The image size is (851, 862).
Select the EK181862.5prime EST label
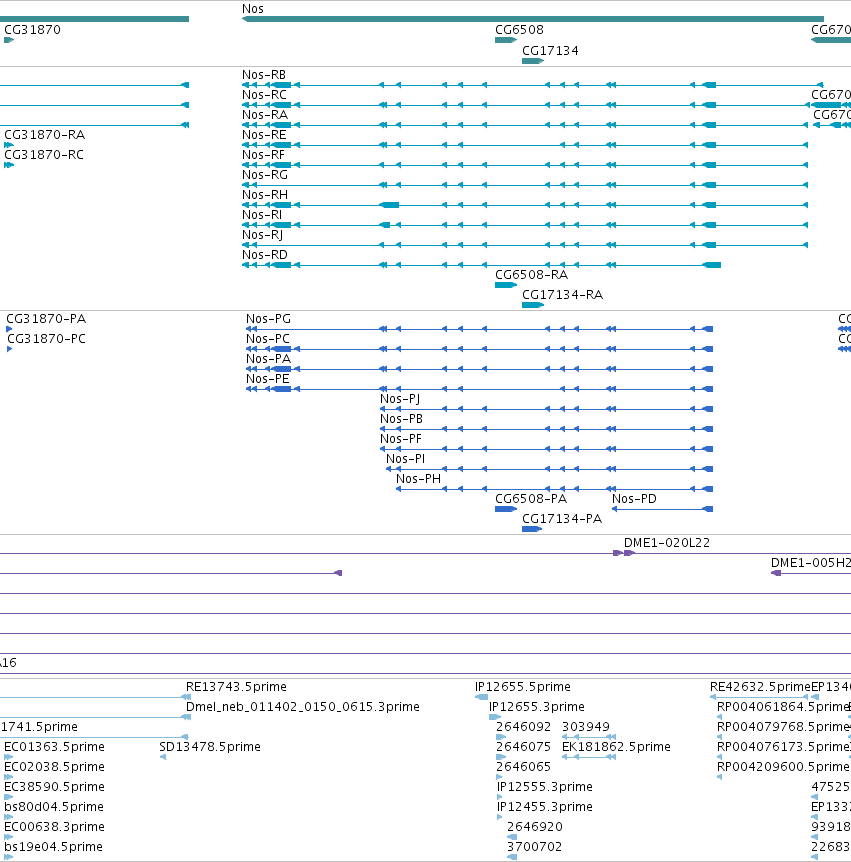[616, 747]
